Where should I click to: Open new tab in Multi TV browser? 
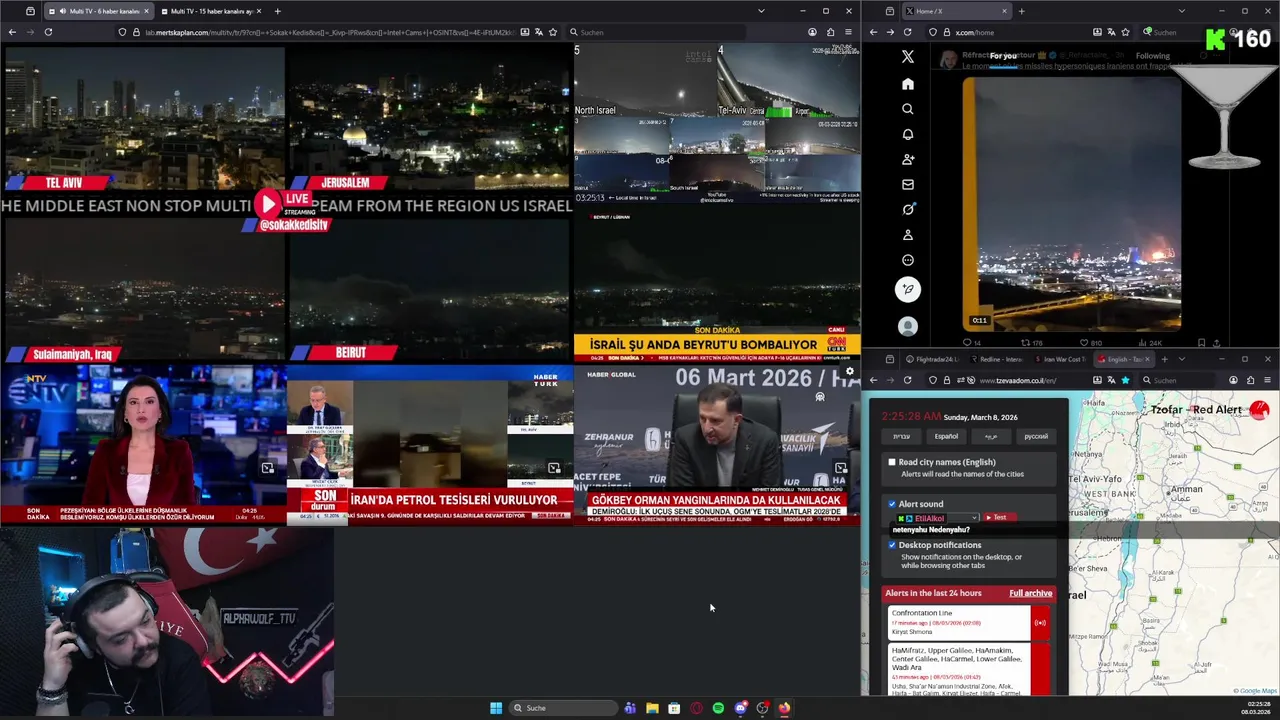(x=277, y=11)
